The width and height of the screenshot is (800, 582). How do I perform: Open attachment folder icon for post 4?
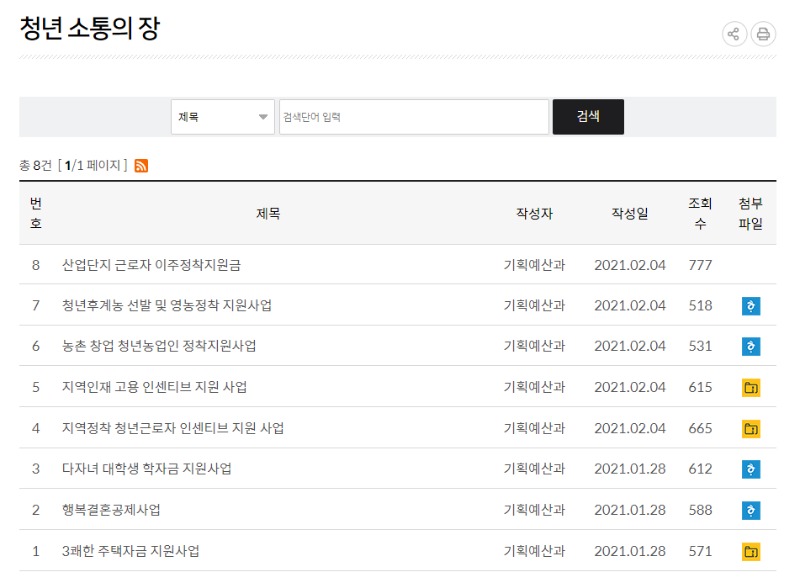(x=751, y=429)
